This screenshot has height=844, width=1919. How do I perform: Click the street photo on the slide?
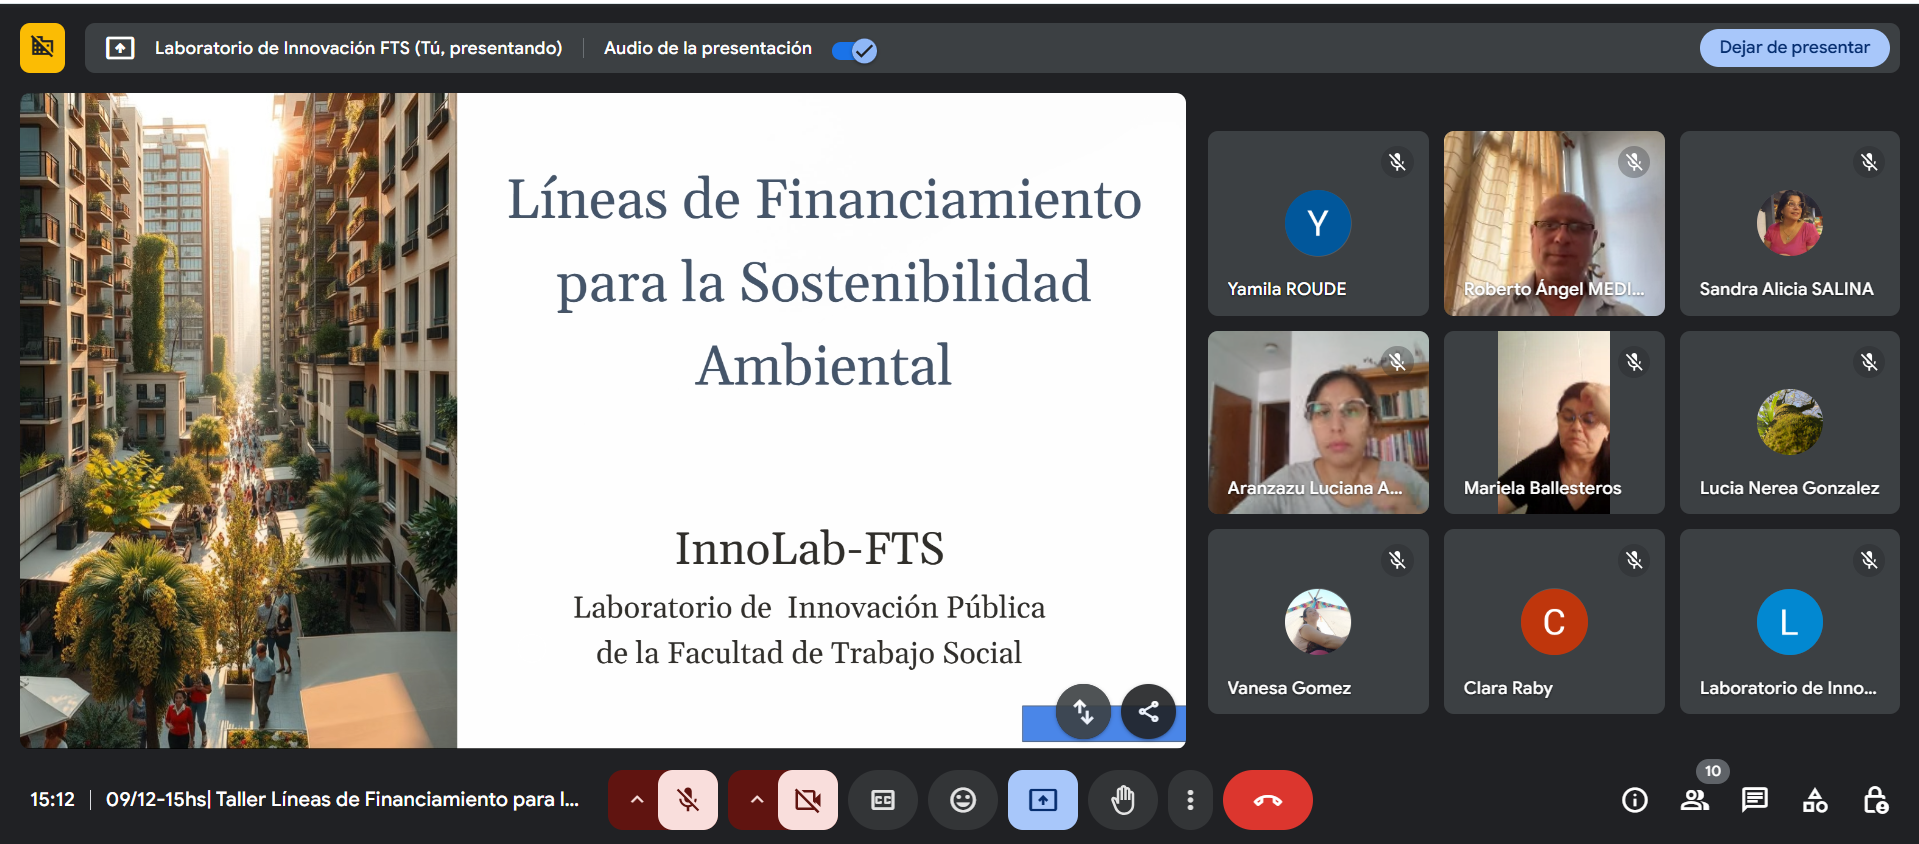coord(238,420)
